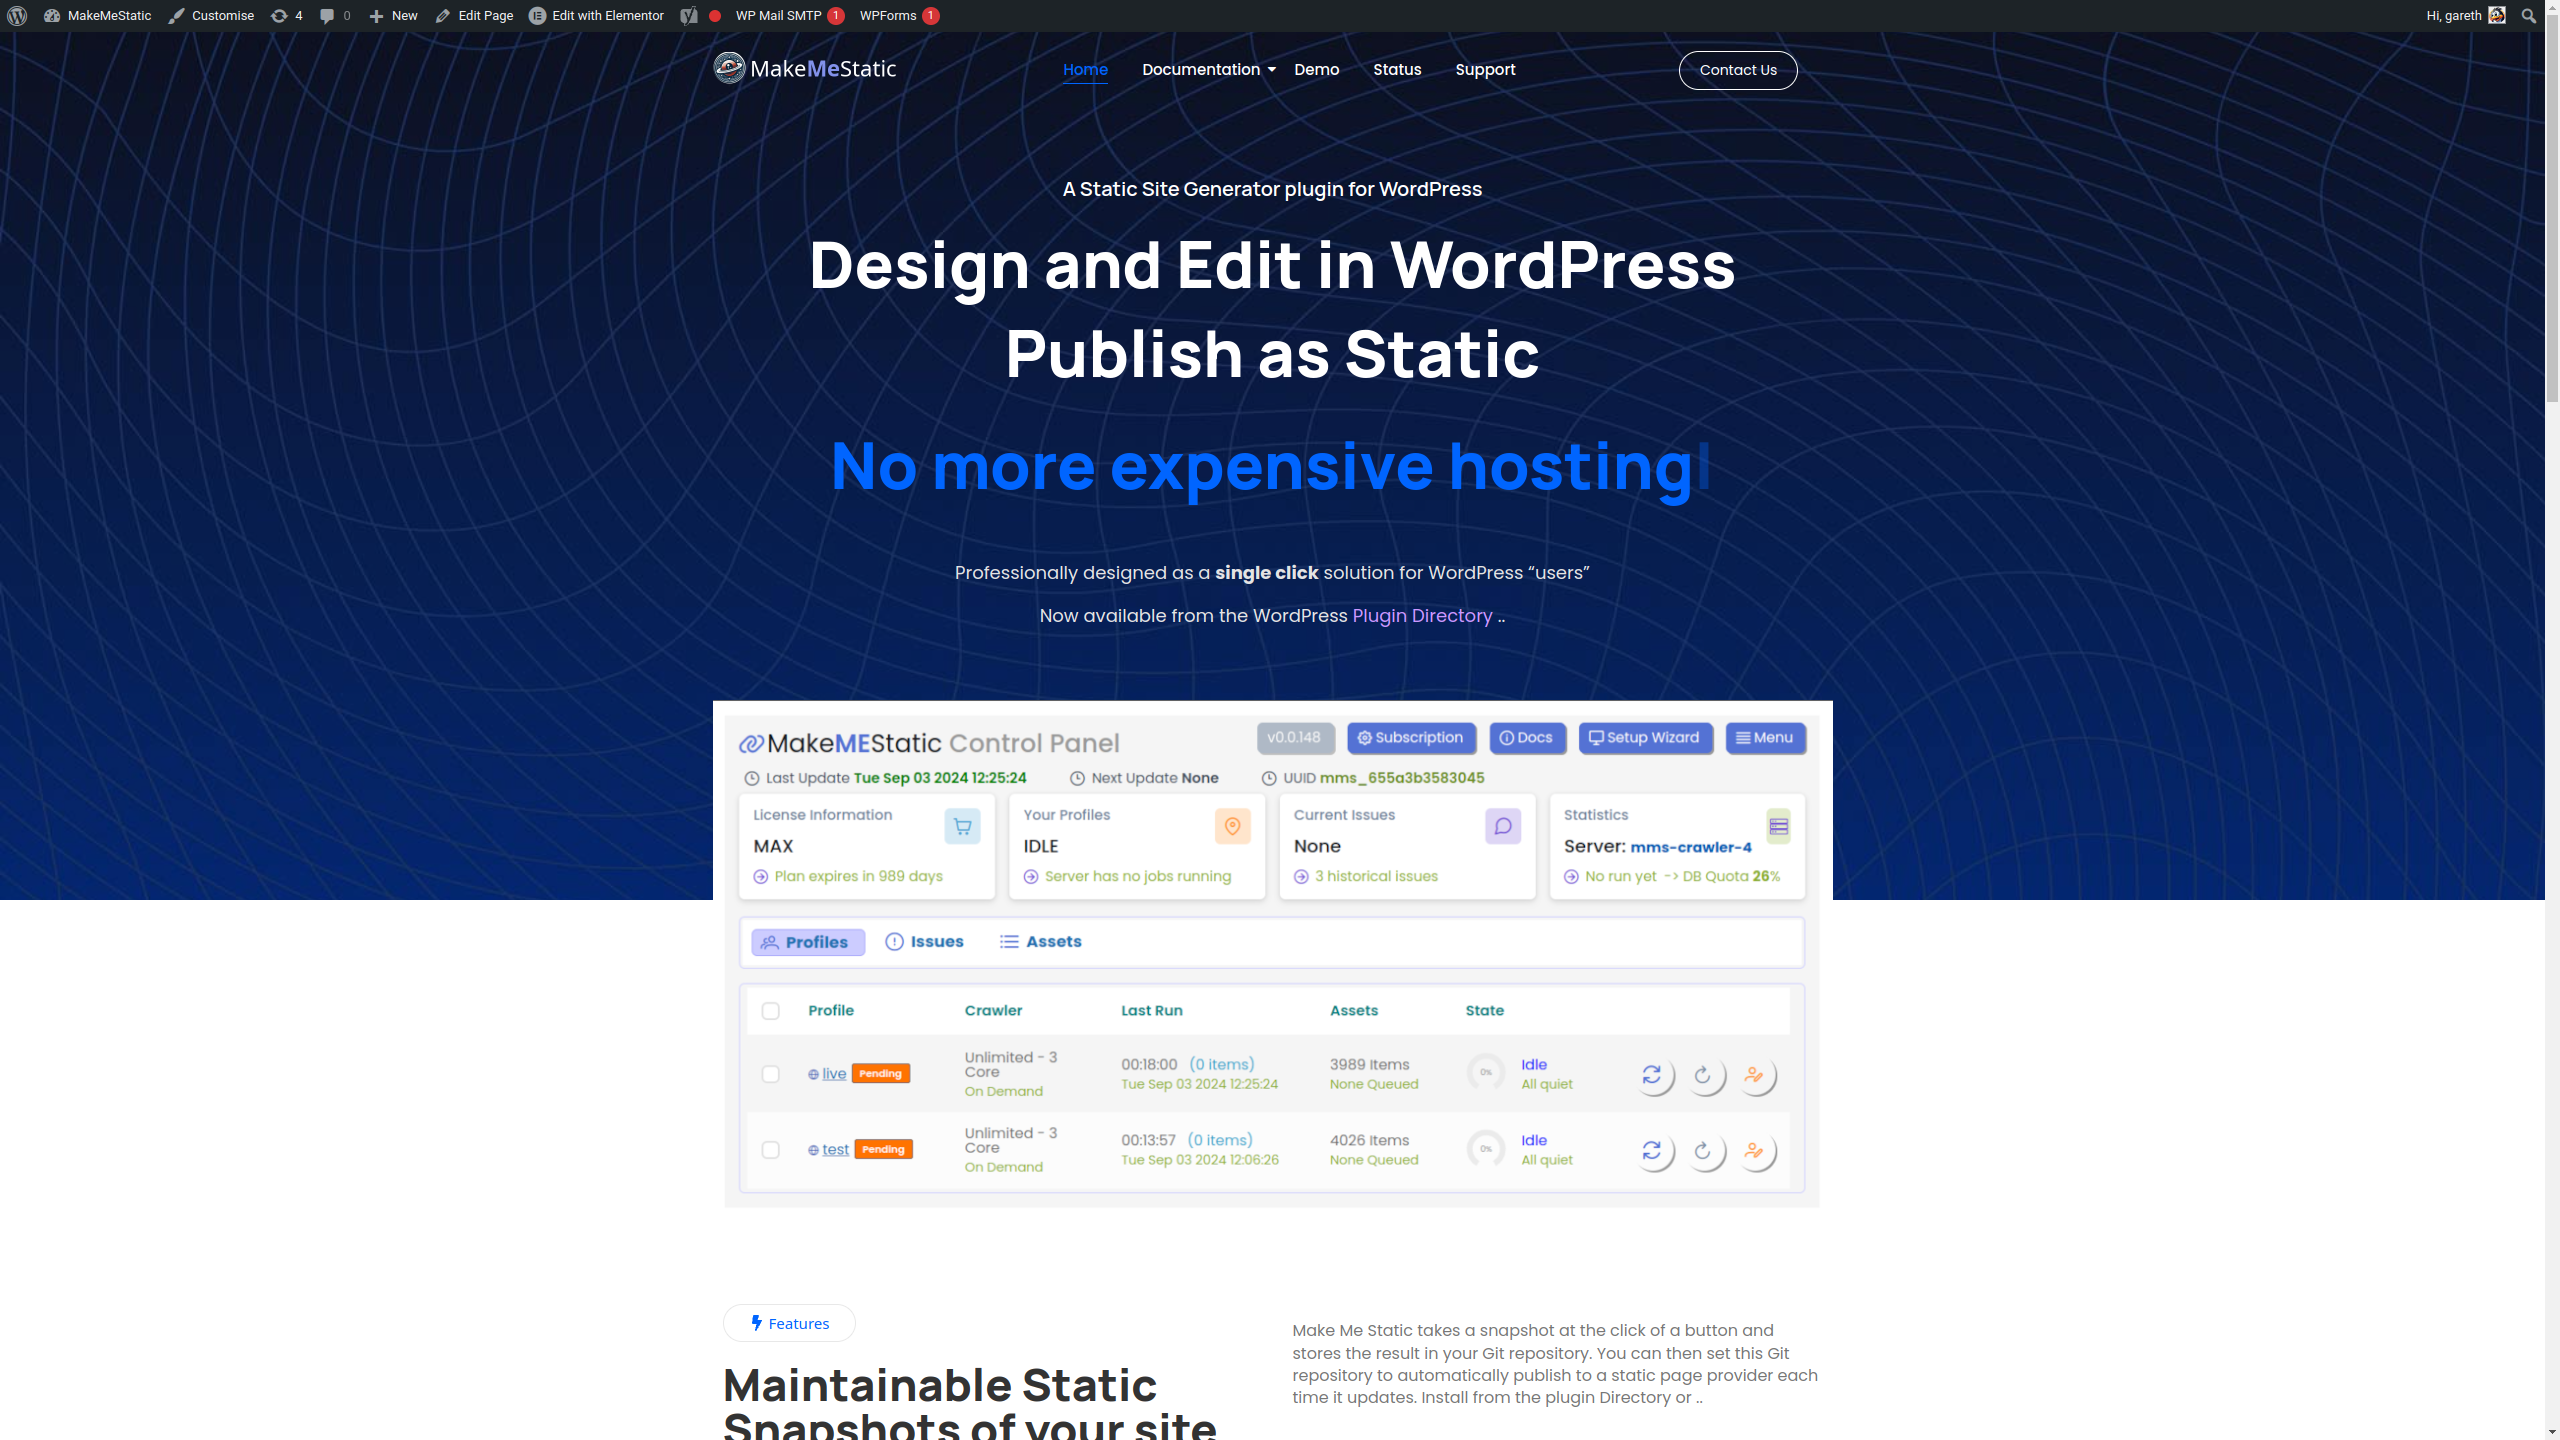Screen dimensions: 2560x1440
Task: Click the profile status icon next to IDLE
Action: (x=1233, y=825)
